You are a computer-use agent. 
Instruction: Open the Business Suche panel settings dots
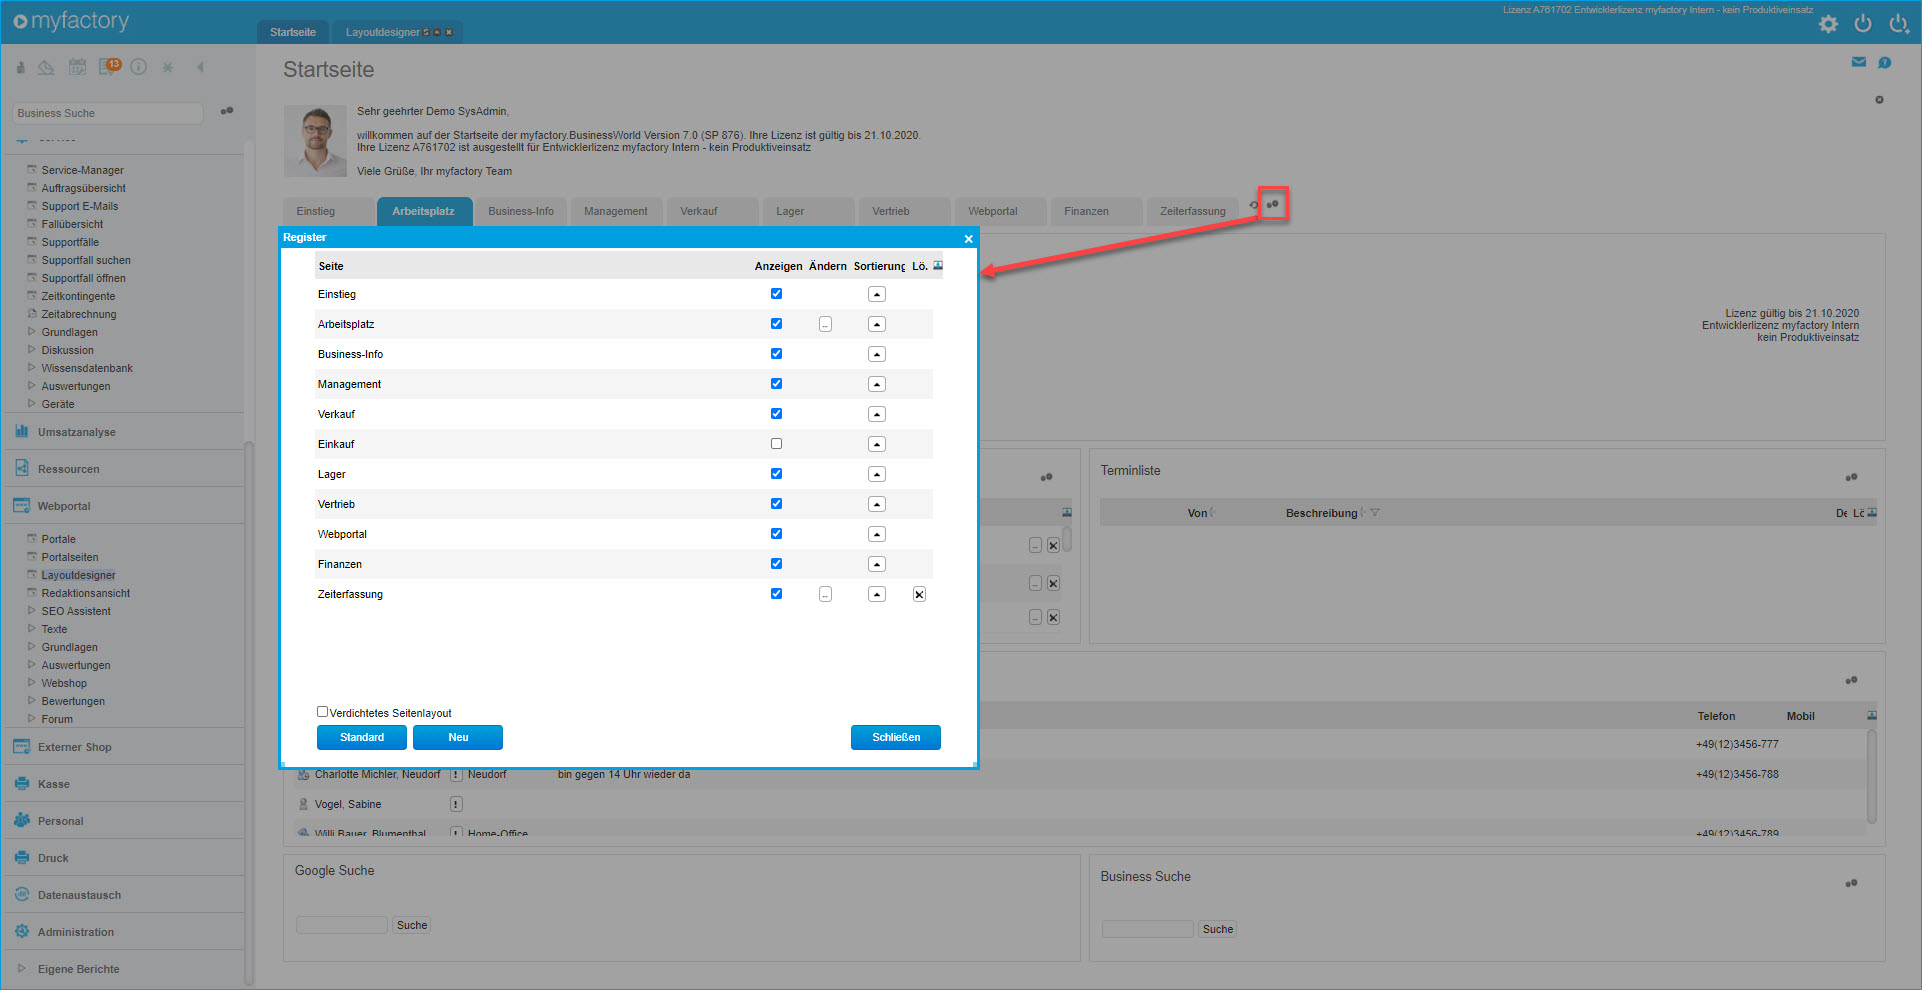(x=1851, y=883)
